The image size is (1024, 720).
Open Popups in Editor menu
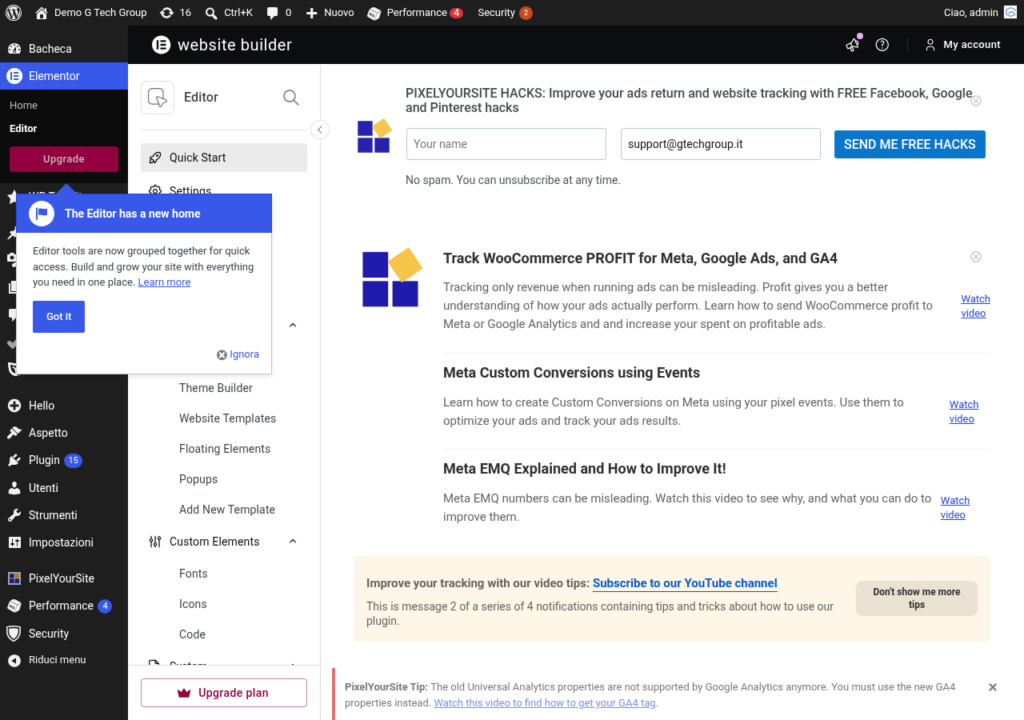199,479
